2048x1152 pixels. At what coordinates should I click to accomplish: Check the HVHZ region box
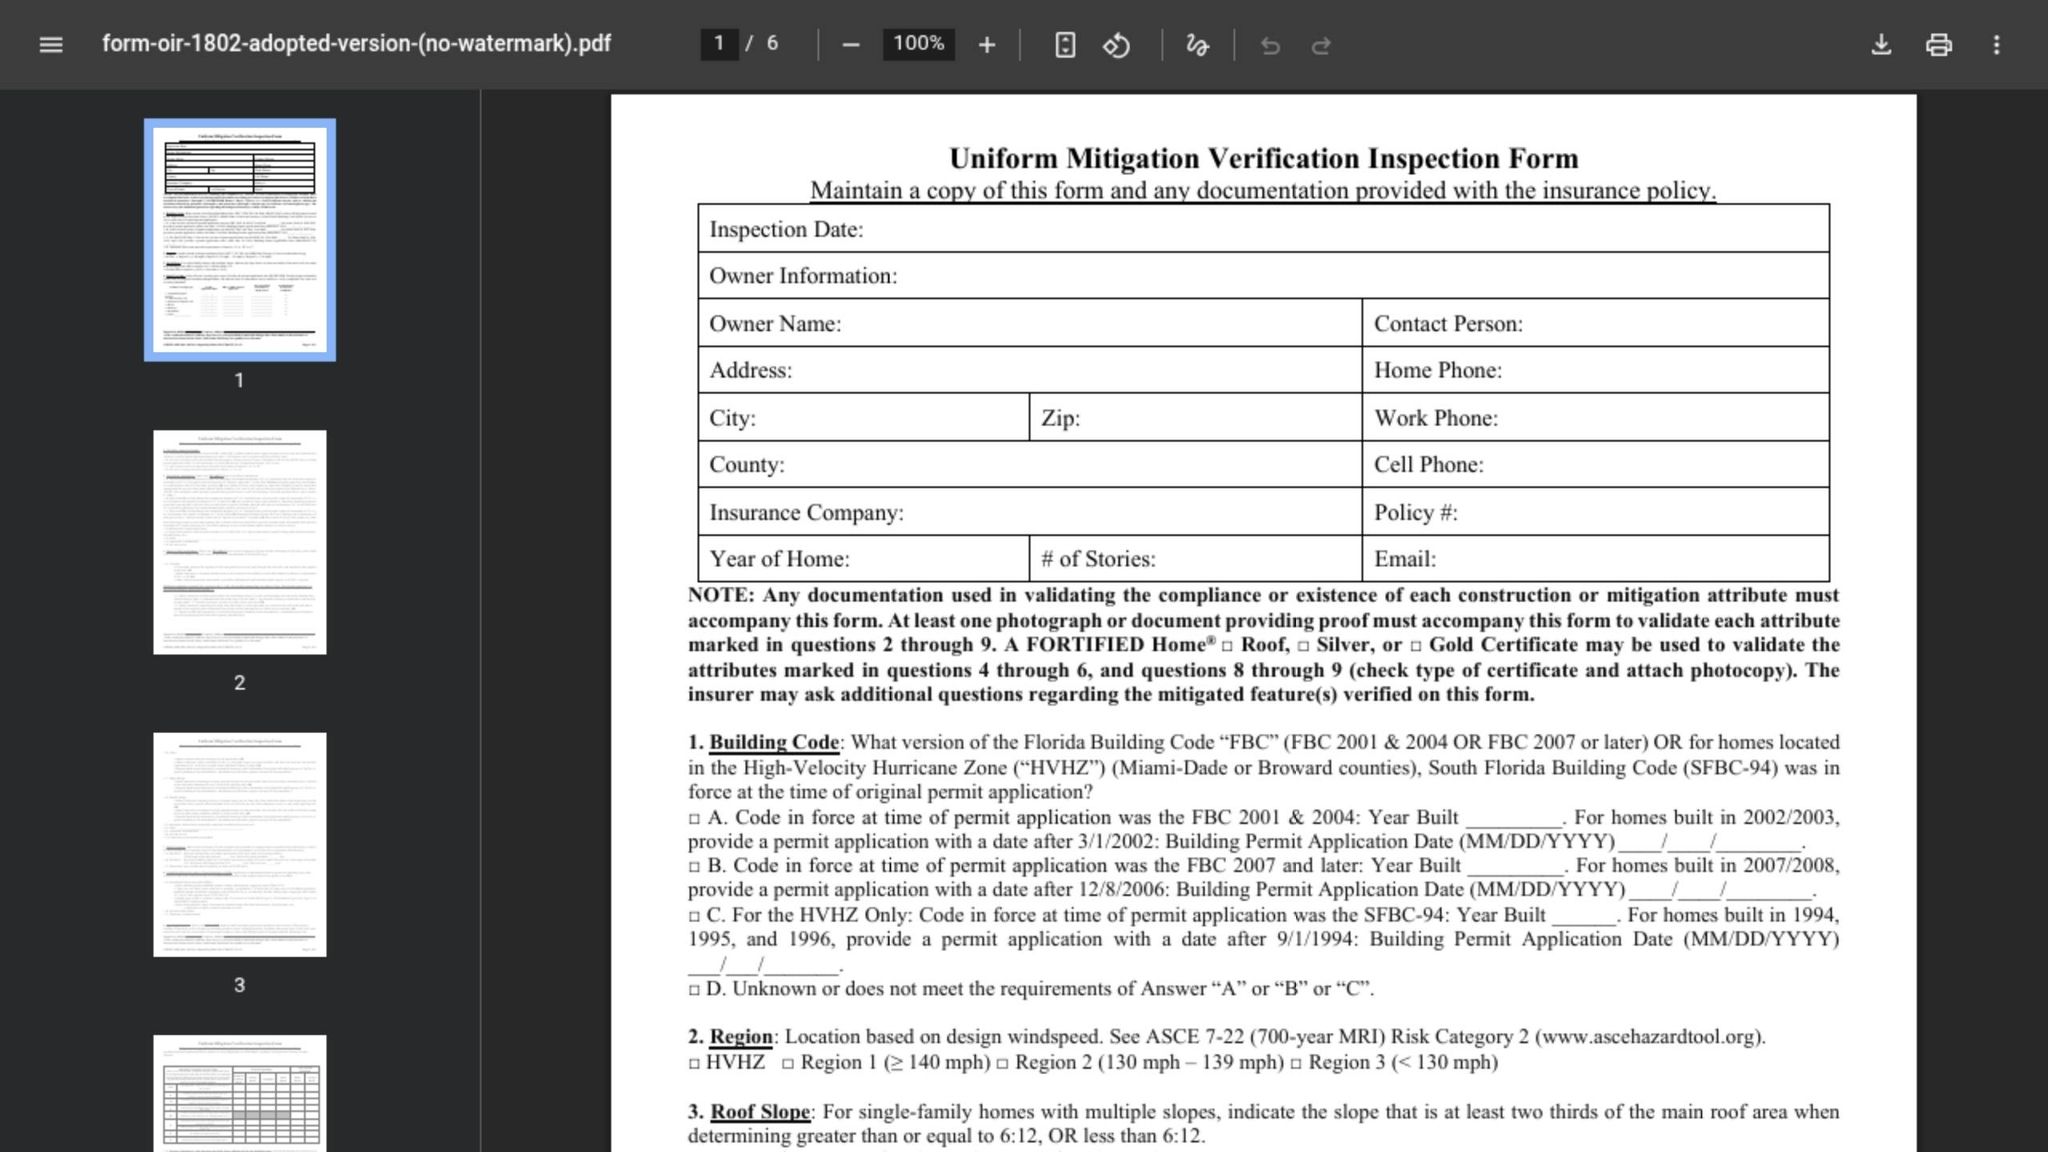[694, 1064]
